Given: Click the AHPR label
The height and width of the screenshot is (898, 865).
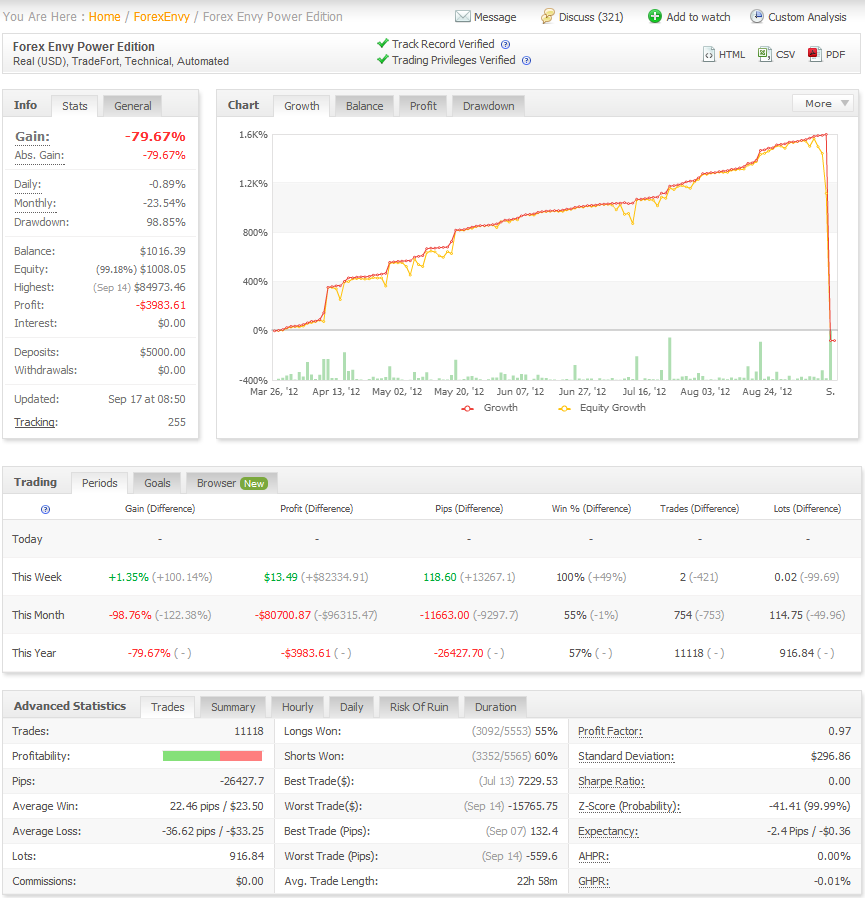Looking at the screenshot, I should pyautogui.click(x=593, y=856).
